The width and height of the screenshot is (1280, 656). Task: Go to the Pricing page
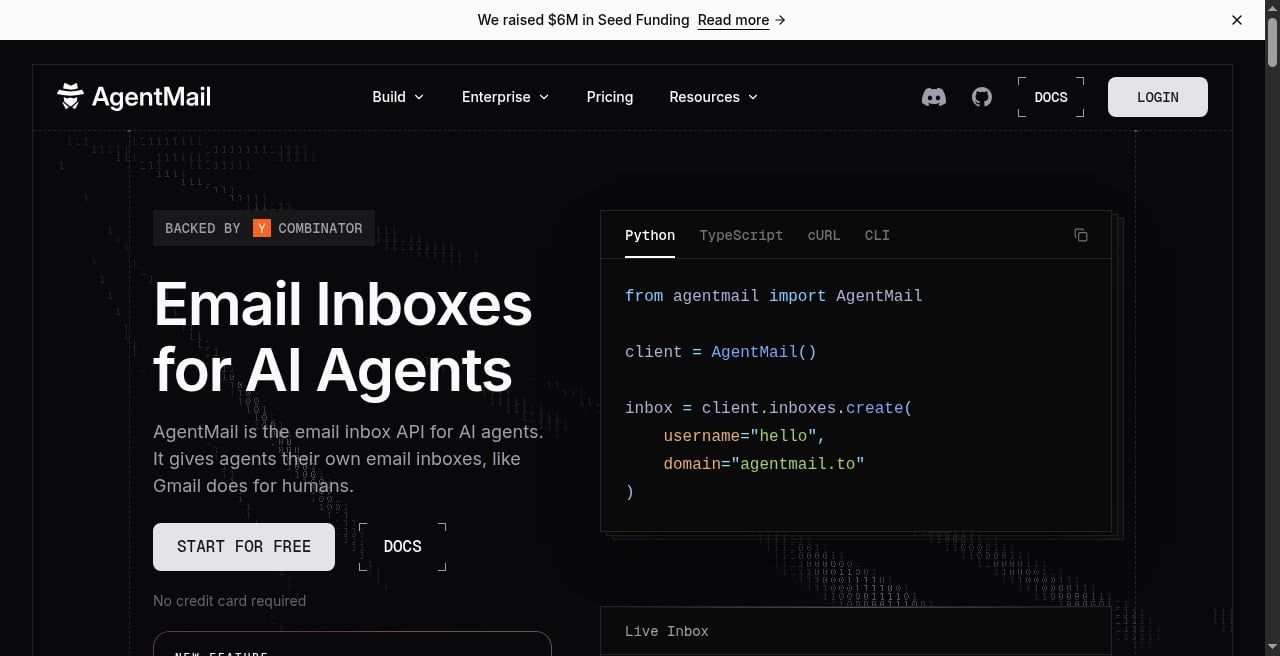(610, 97)
